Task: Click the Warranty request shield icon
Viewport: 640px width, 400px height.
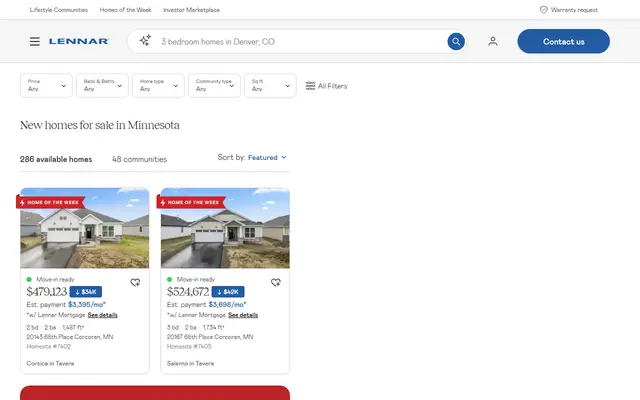Action: point(544,9)
